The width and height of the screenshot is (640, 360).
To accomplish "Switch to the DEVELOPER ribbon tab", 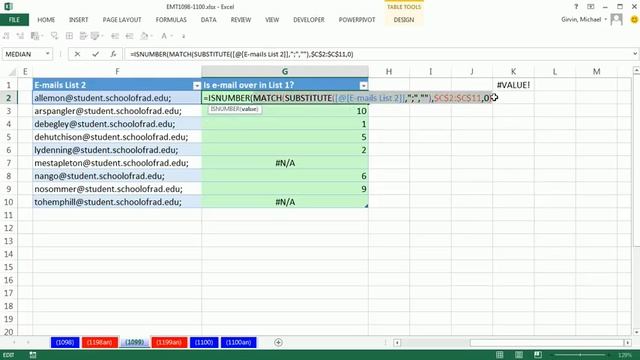I will (x=309, y=20).
